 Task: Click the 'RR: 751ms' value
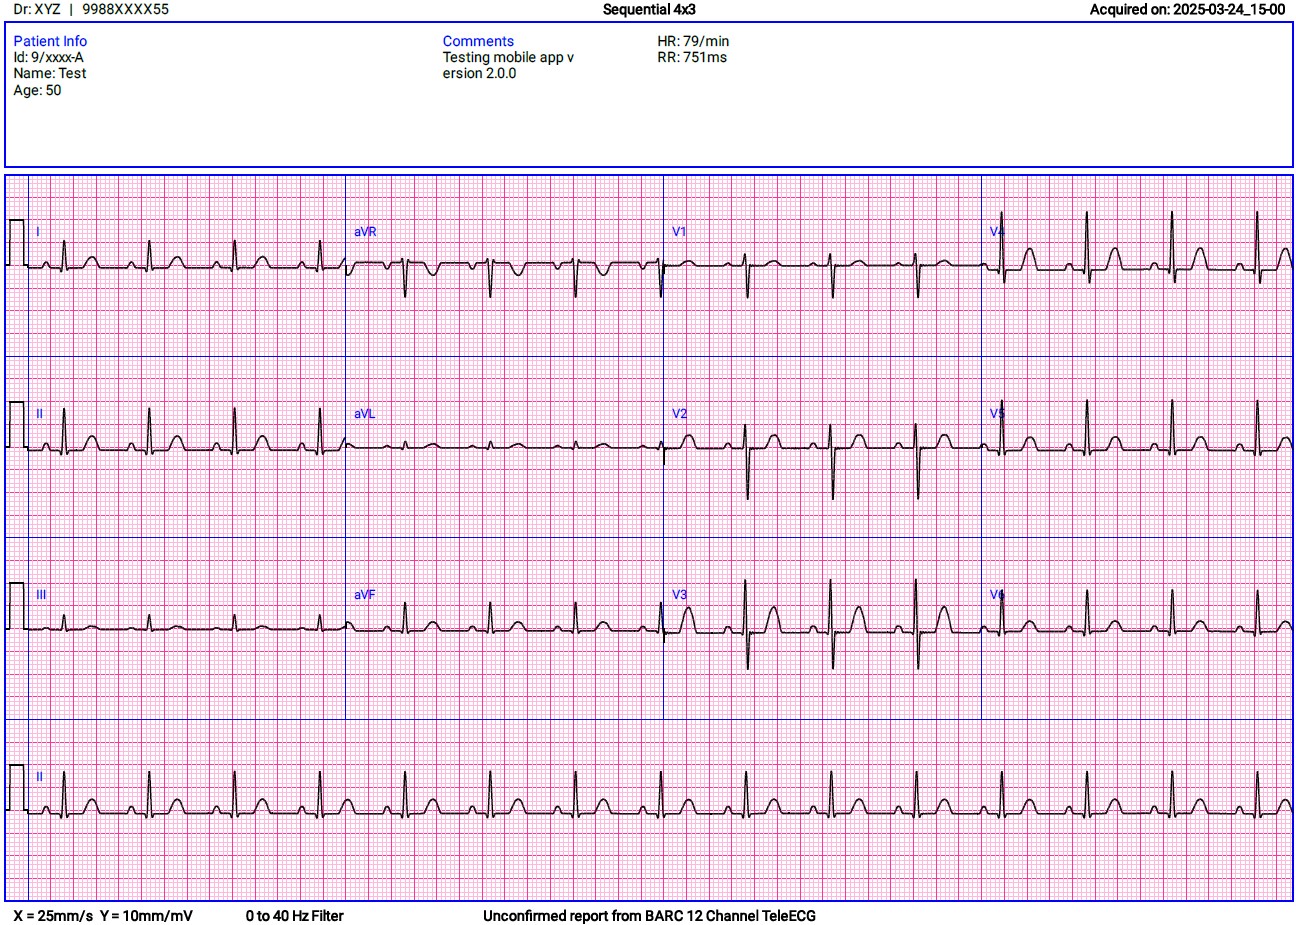692,57
